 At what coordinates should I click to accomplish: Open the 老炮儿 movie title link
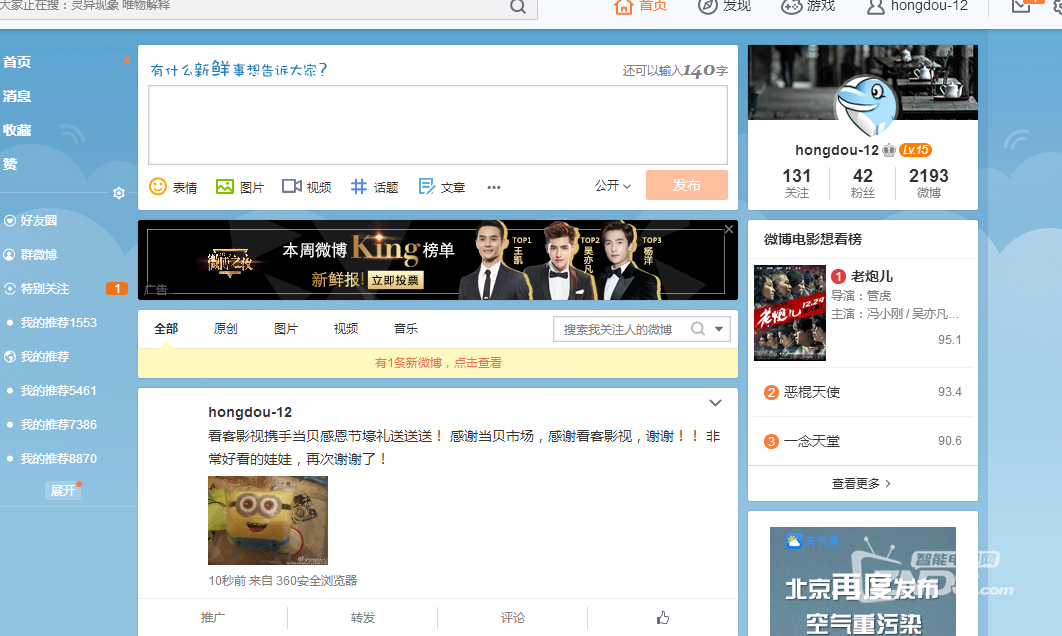[x=872, y=276]
